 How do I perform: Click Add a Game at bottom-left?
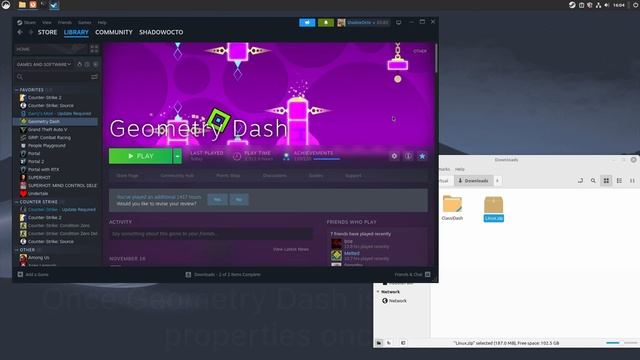click(x=33, y=274)
